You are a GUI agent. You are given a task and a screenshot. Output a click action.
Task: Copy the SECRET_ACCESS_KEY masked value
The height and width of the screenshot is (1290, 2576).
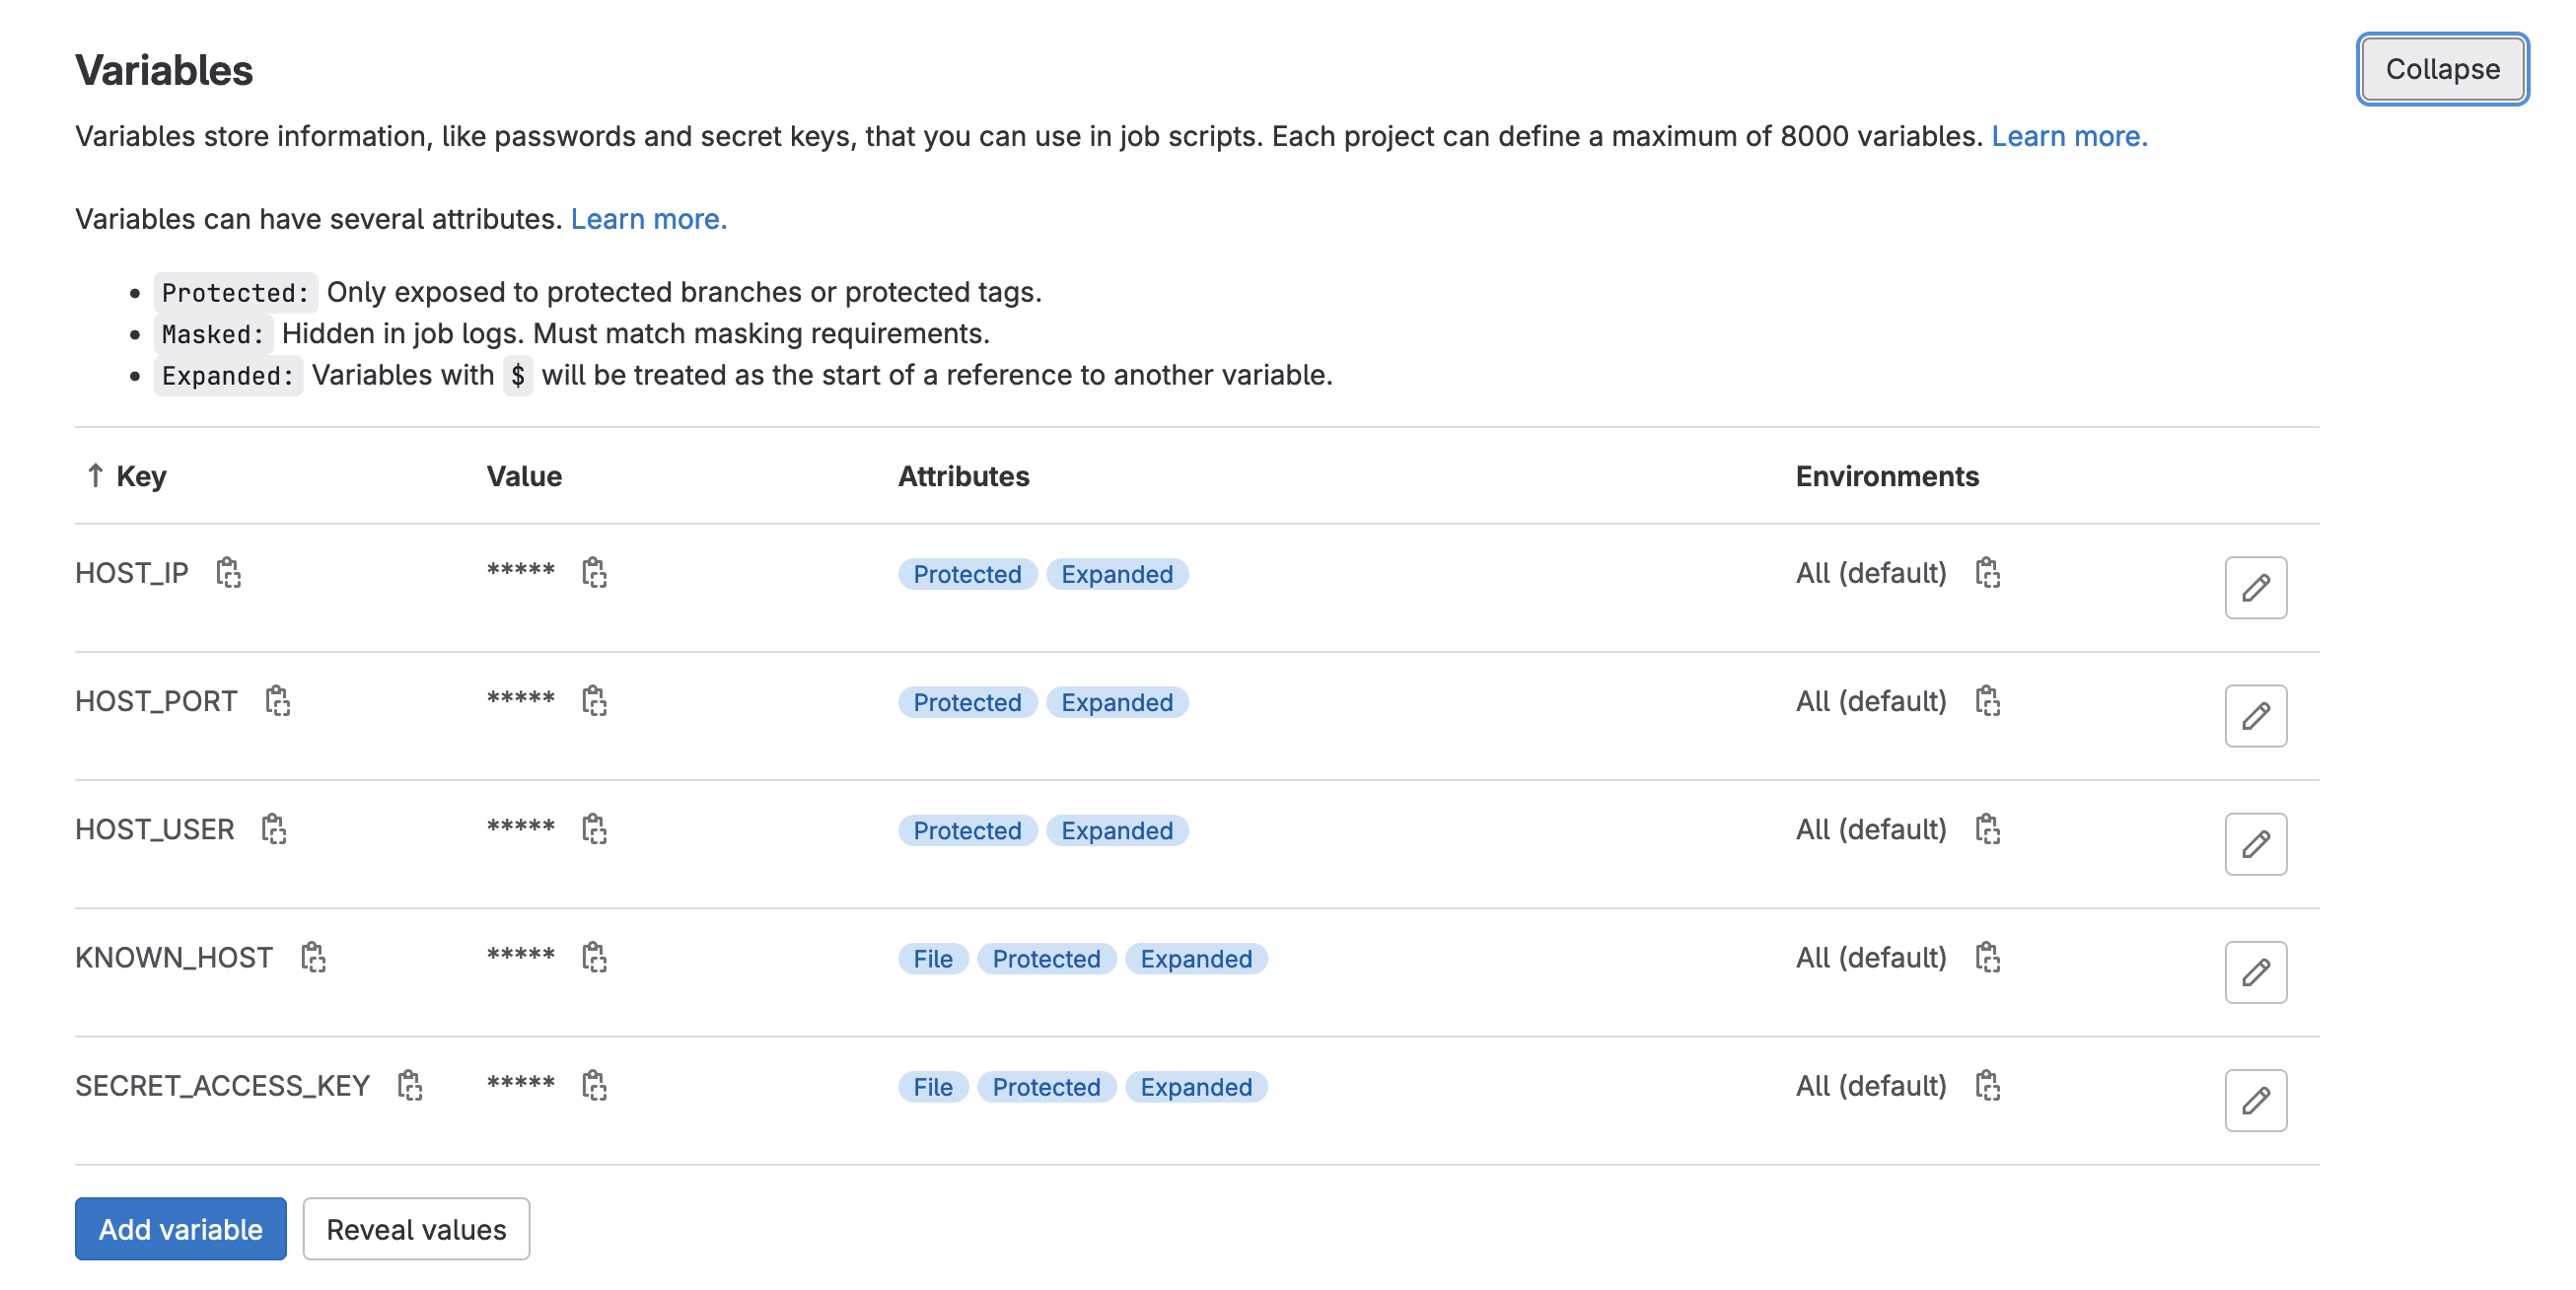[x=594, y=1085]
